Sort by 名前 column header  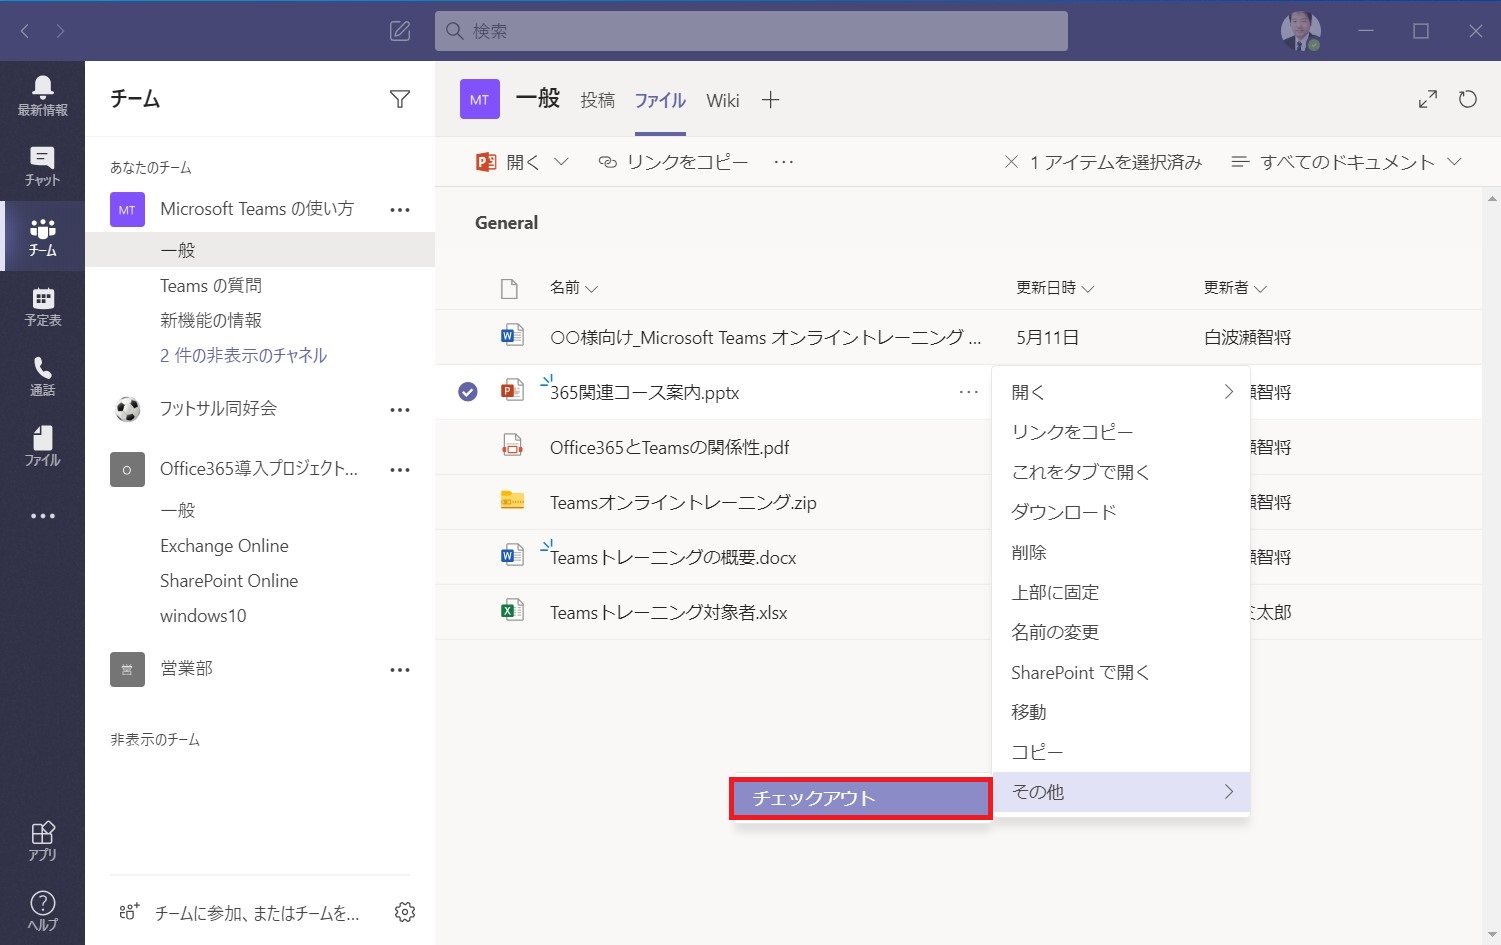click(574, 288)
